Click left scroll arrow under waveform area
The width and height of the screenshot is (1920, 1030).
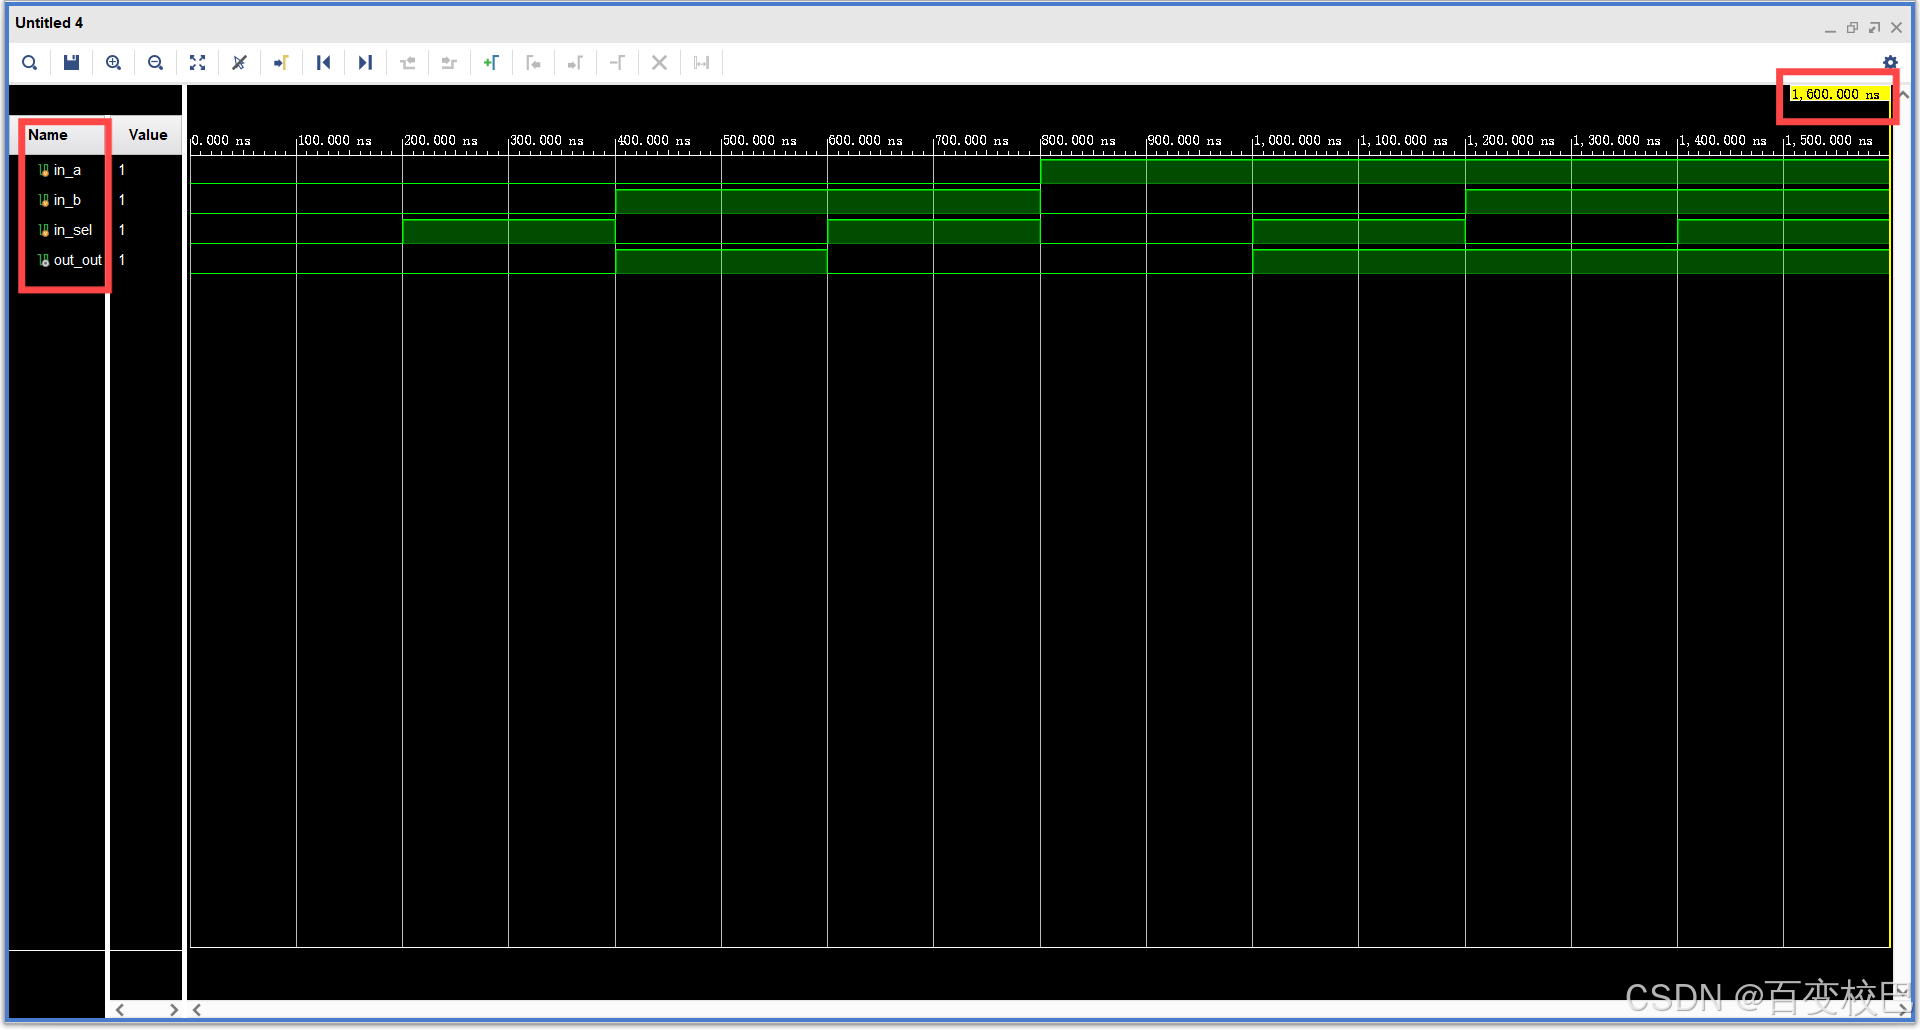click(x=197, y=1010)
